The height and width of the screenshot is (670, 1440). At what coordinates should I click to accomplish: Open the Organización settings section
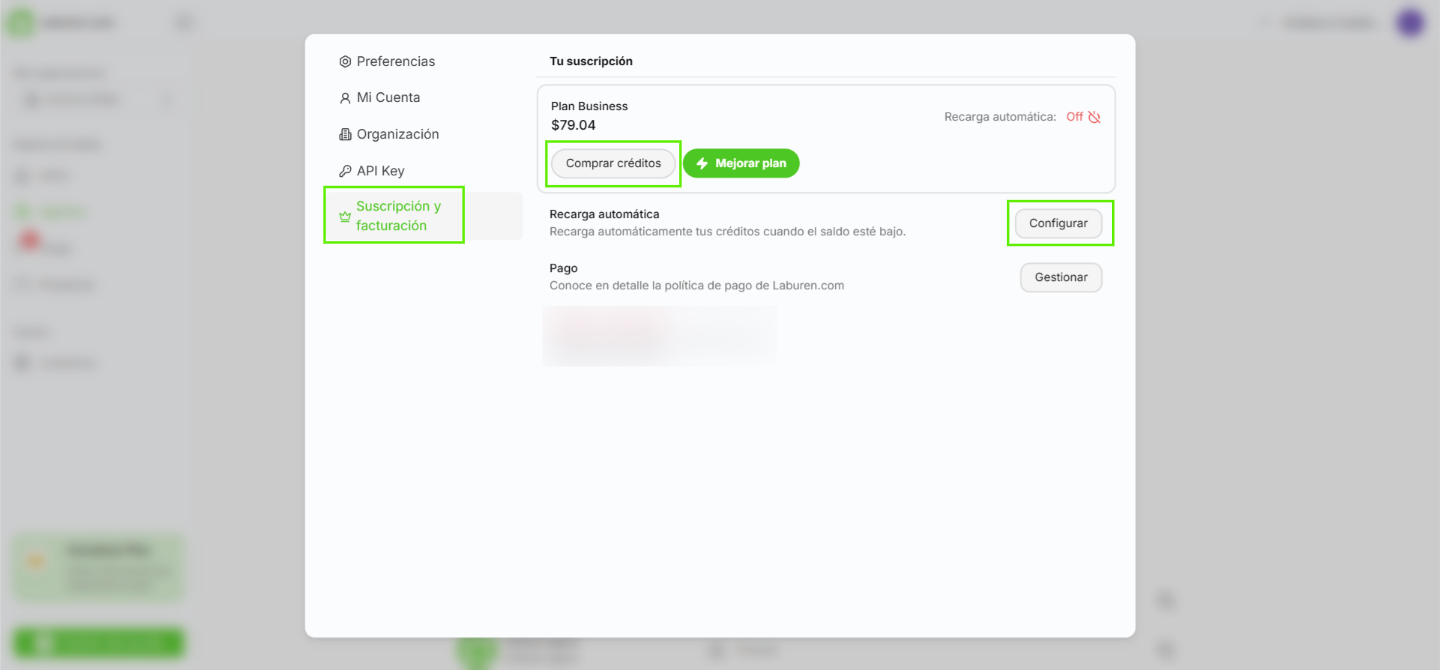397,134
